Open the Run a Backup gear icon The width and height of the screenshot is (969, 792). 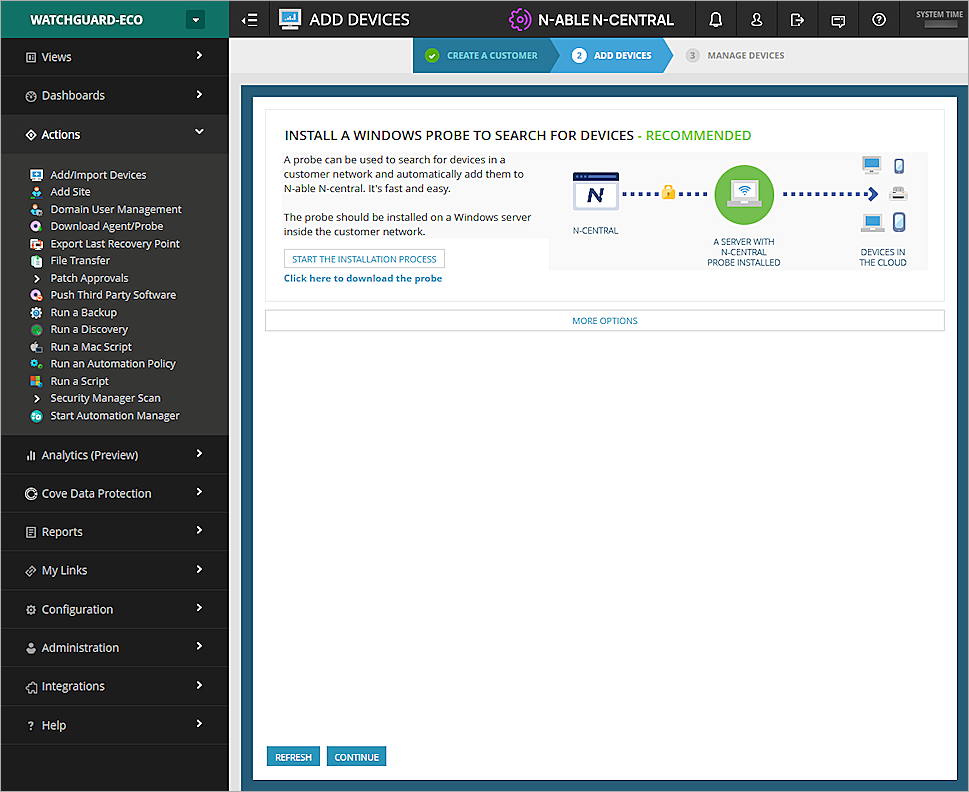click(x=35, y=312)
